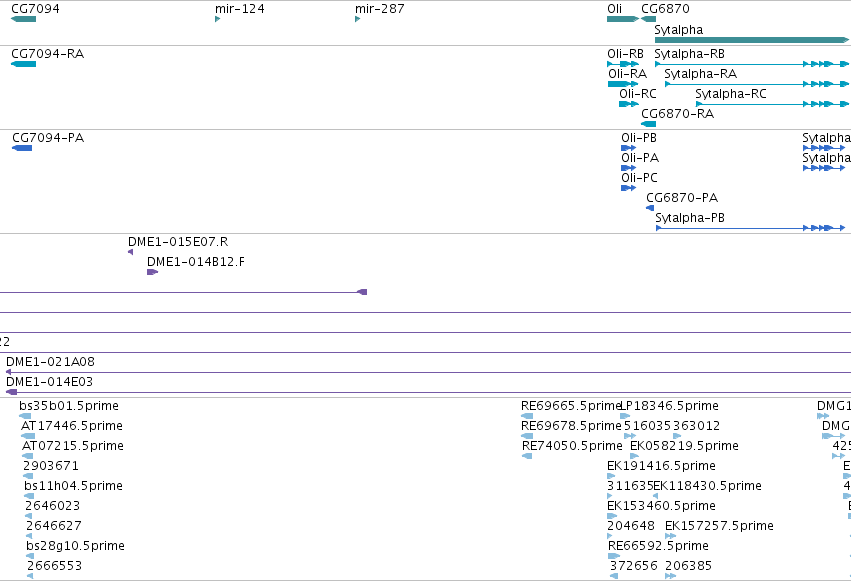Select the RE74050.5prime EST glyph
Viewport: 851px width, 581px height.
(x=527, y=456)
